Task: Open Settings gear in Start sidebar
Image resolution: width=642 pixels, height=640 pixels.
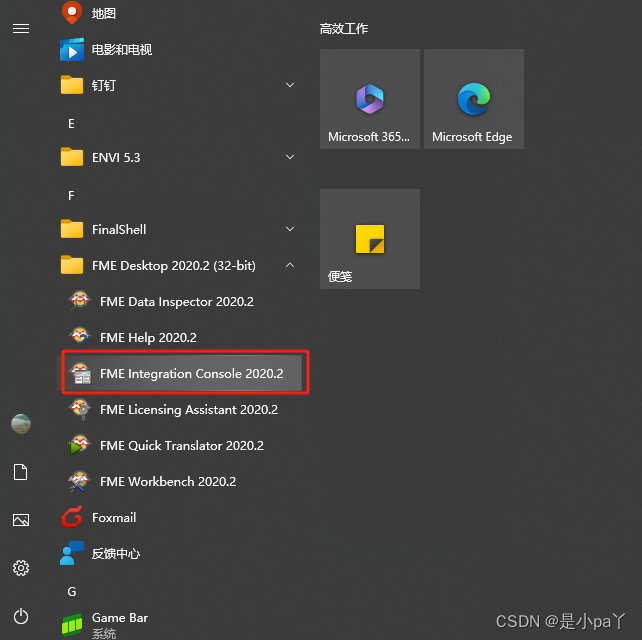Action: (21, 568)
